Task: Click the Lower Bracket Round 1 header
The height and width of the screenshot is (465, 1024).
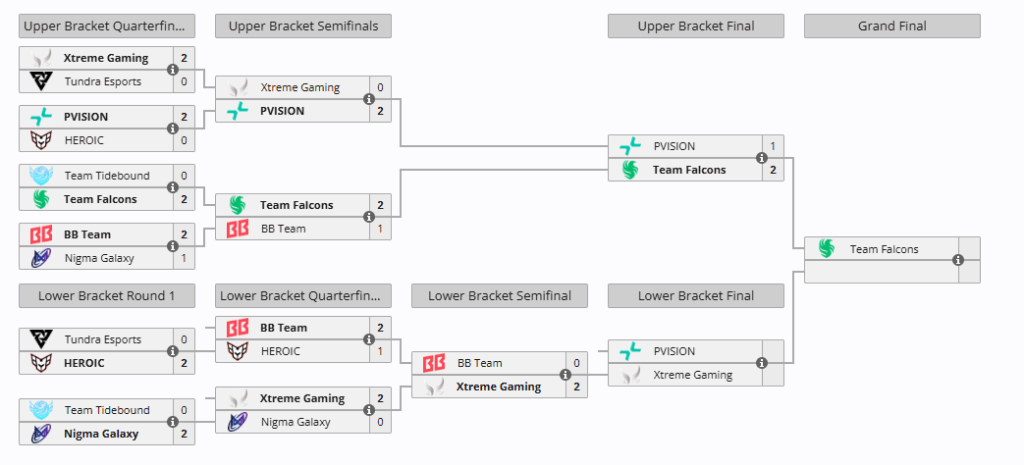Action: [107, 296]
